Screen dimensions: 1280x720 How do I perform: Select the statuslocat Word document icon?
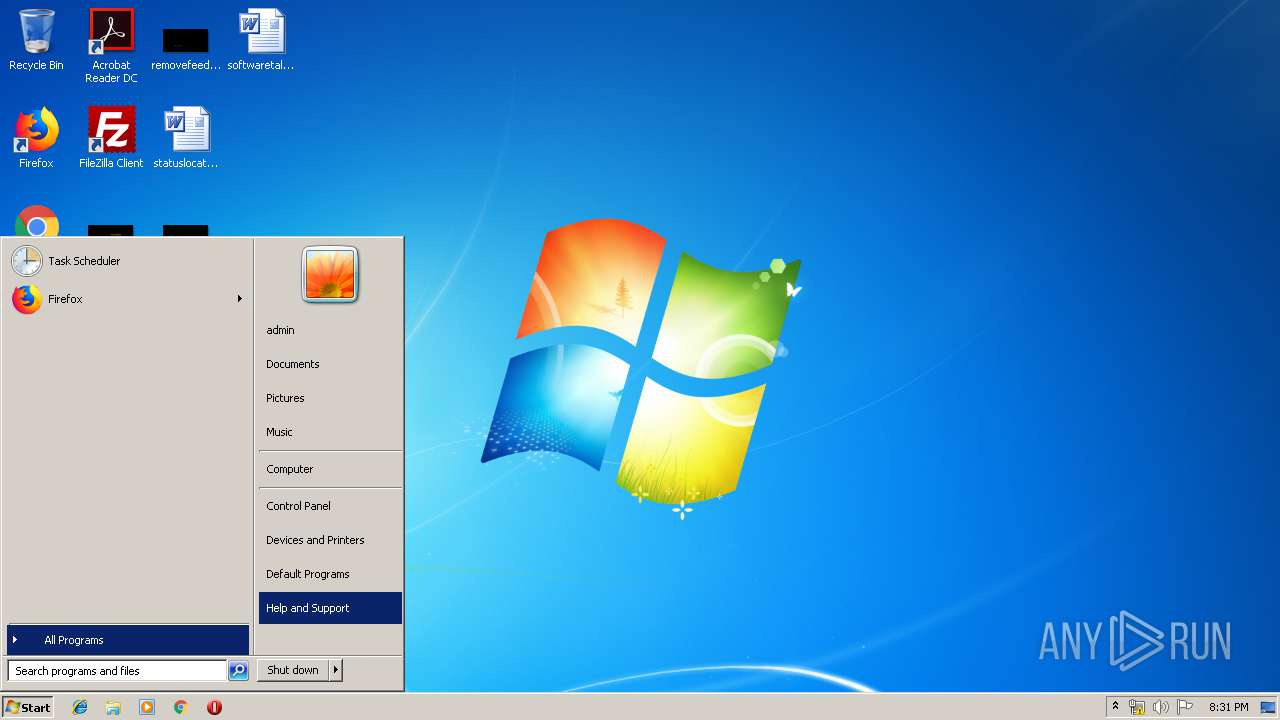(x=186, y=138)
